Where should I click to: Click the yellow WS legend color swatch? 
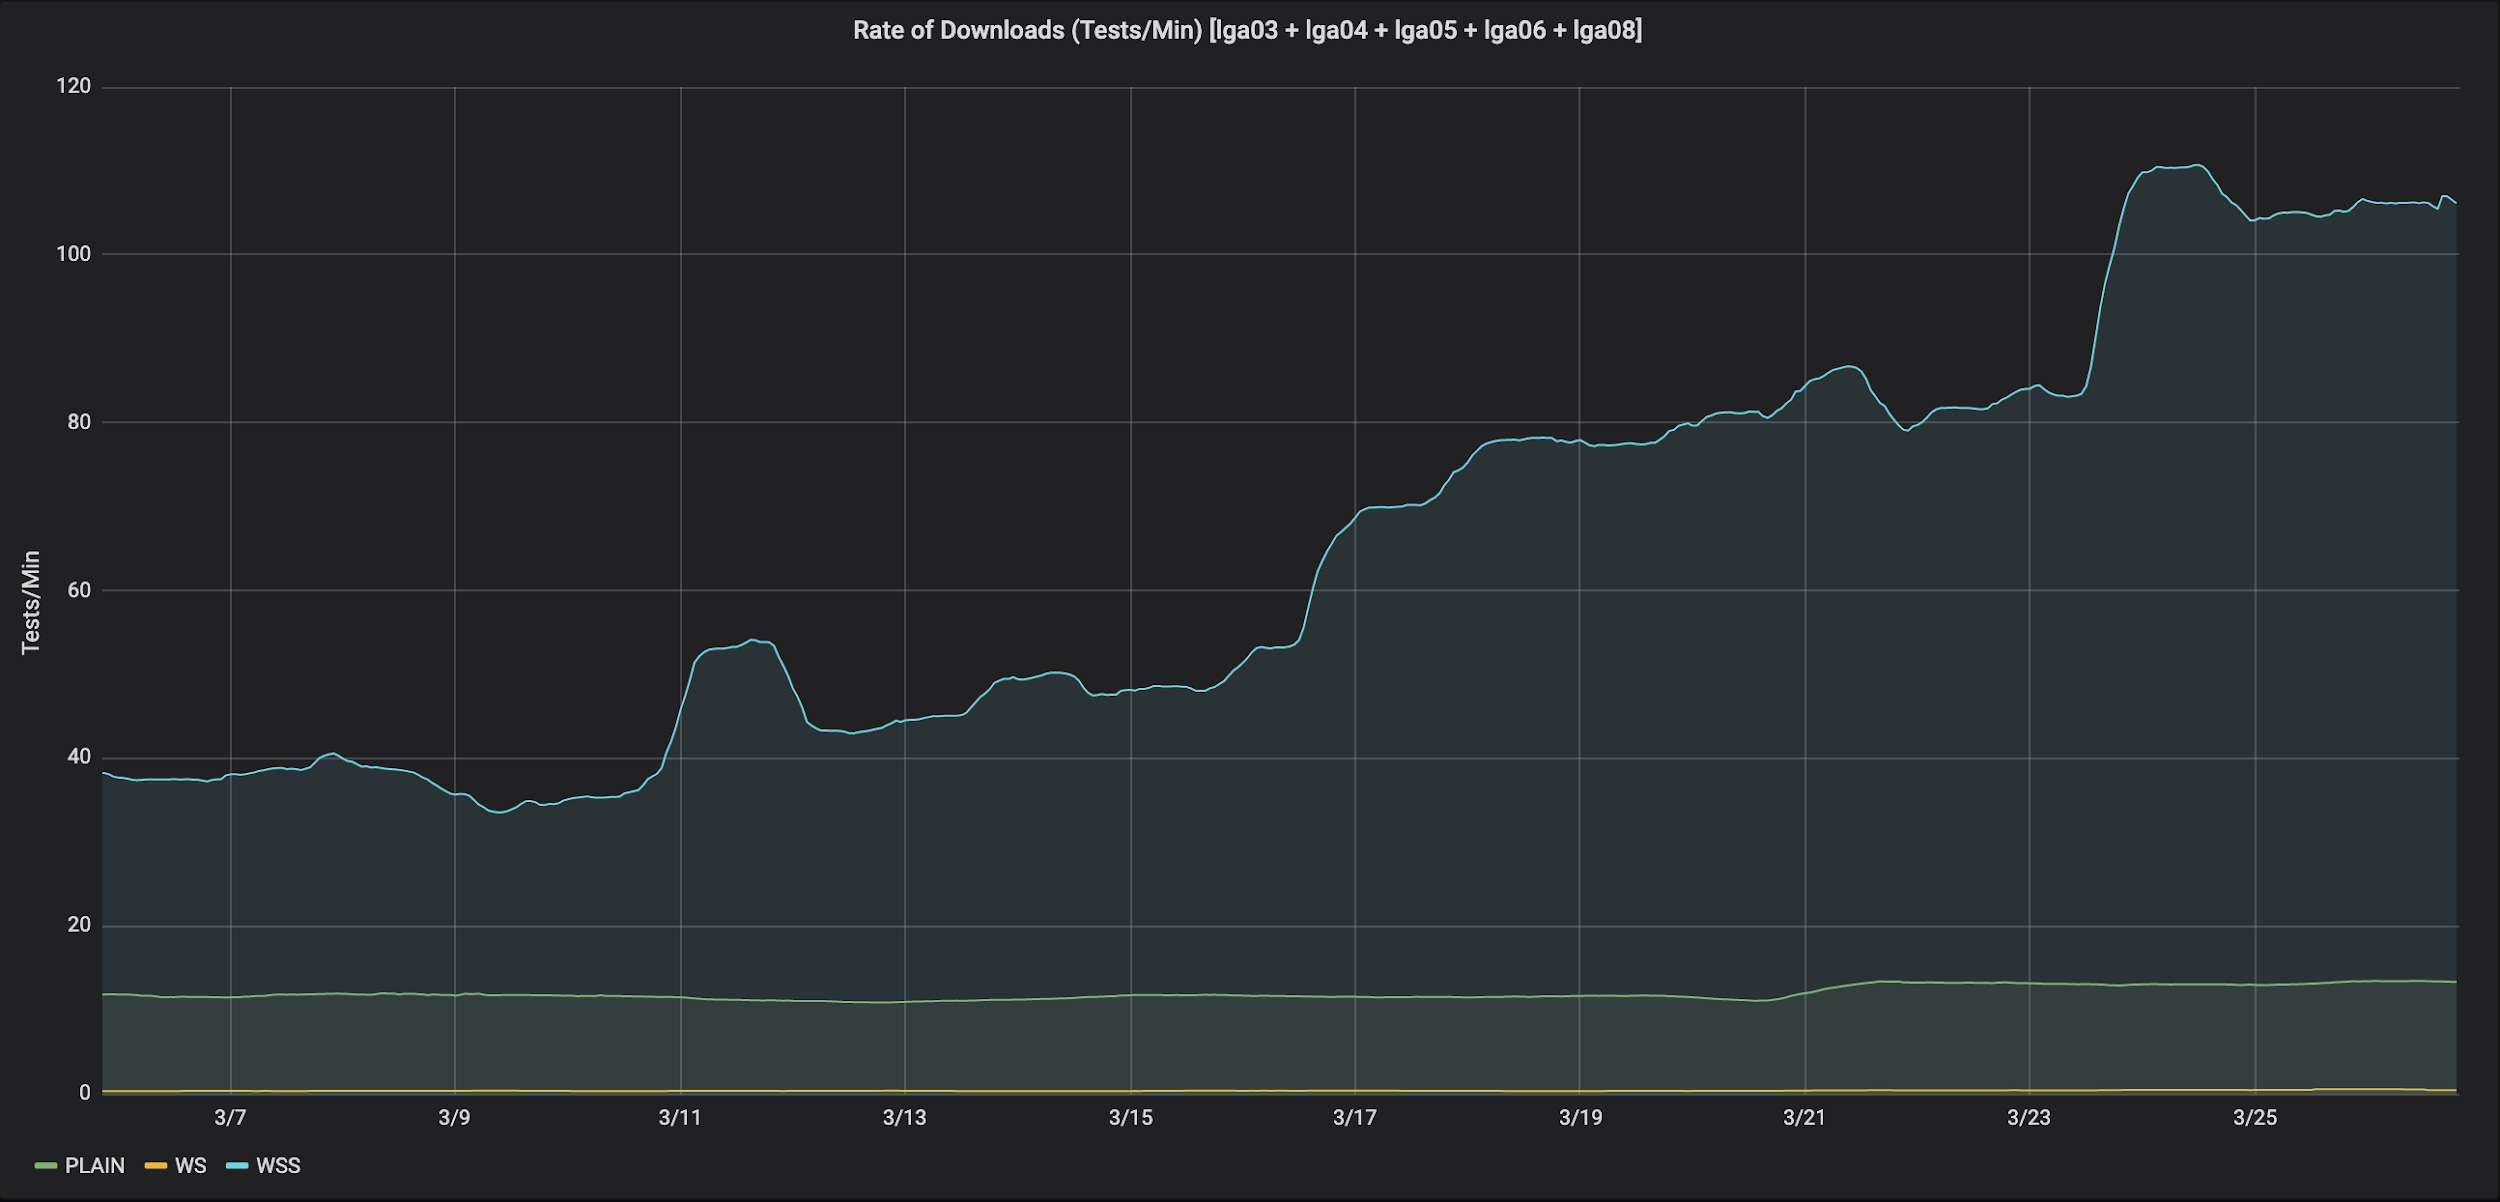point(156,1166)
